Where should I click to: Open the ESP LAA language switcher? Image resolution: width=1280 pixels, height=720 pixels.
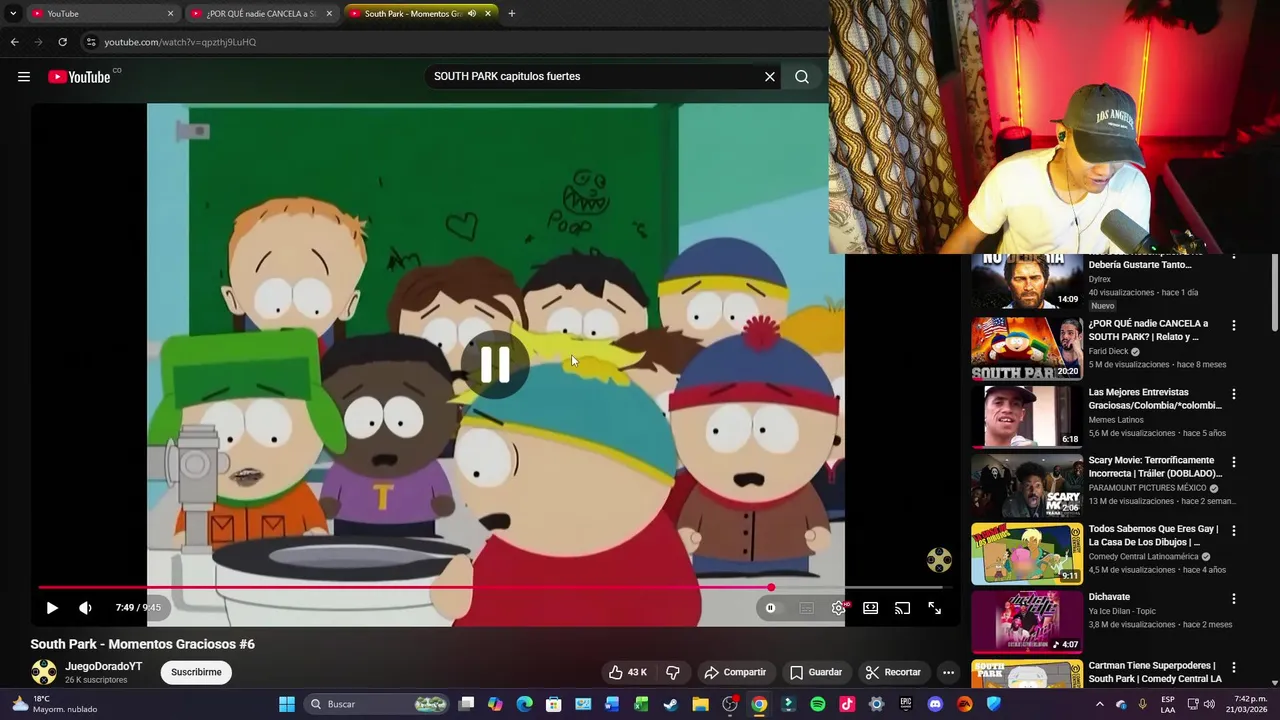[x=1168, y=704]
